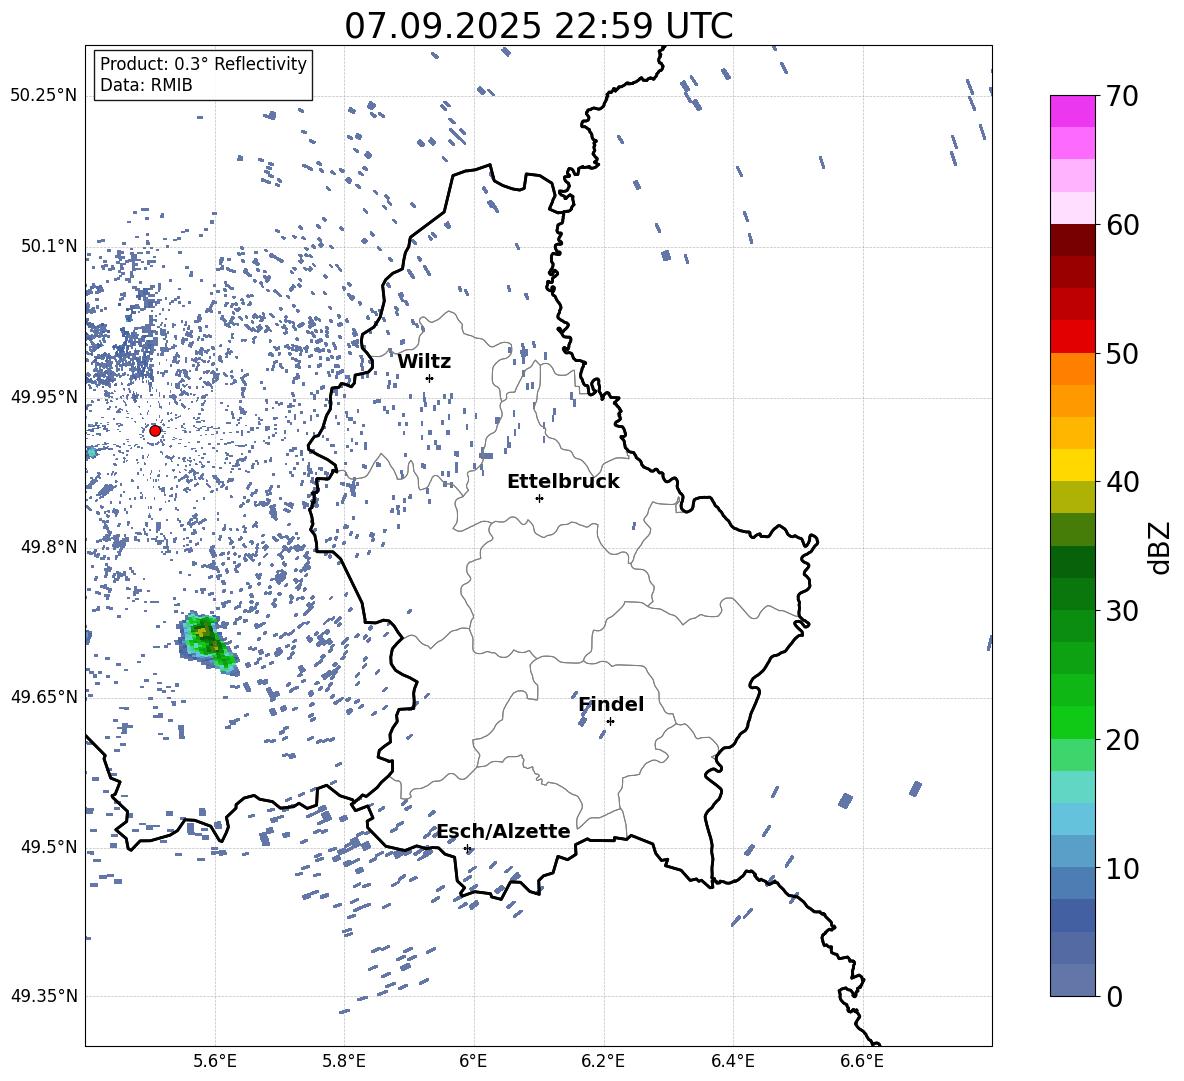1184x1081 pixels.
Task: Pick the dark maroon swatch just below 60 dBZ
Action: point(1072,240)
